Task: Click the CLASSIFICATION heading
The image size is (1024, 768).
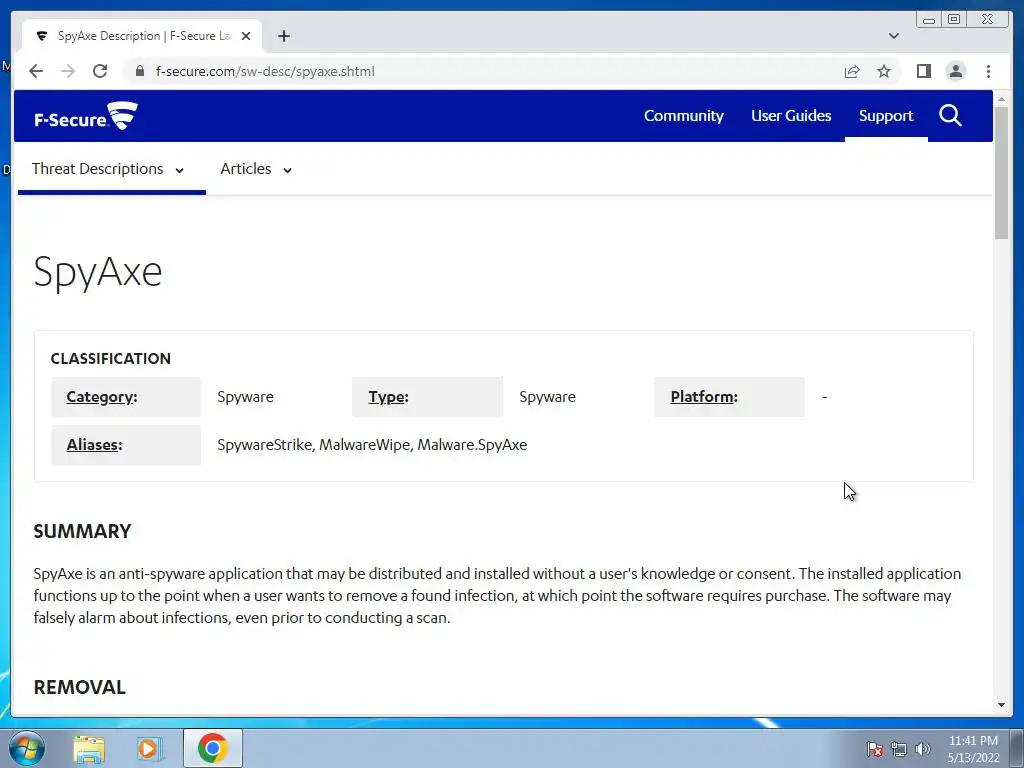Action: tap(110, 359)
